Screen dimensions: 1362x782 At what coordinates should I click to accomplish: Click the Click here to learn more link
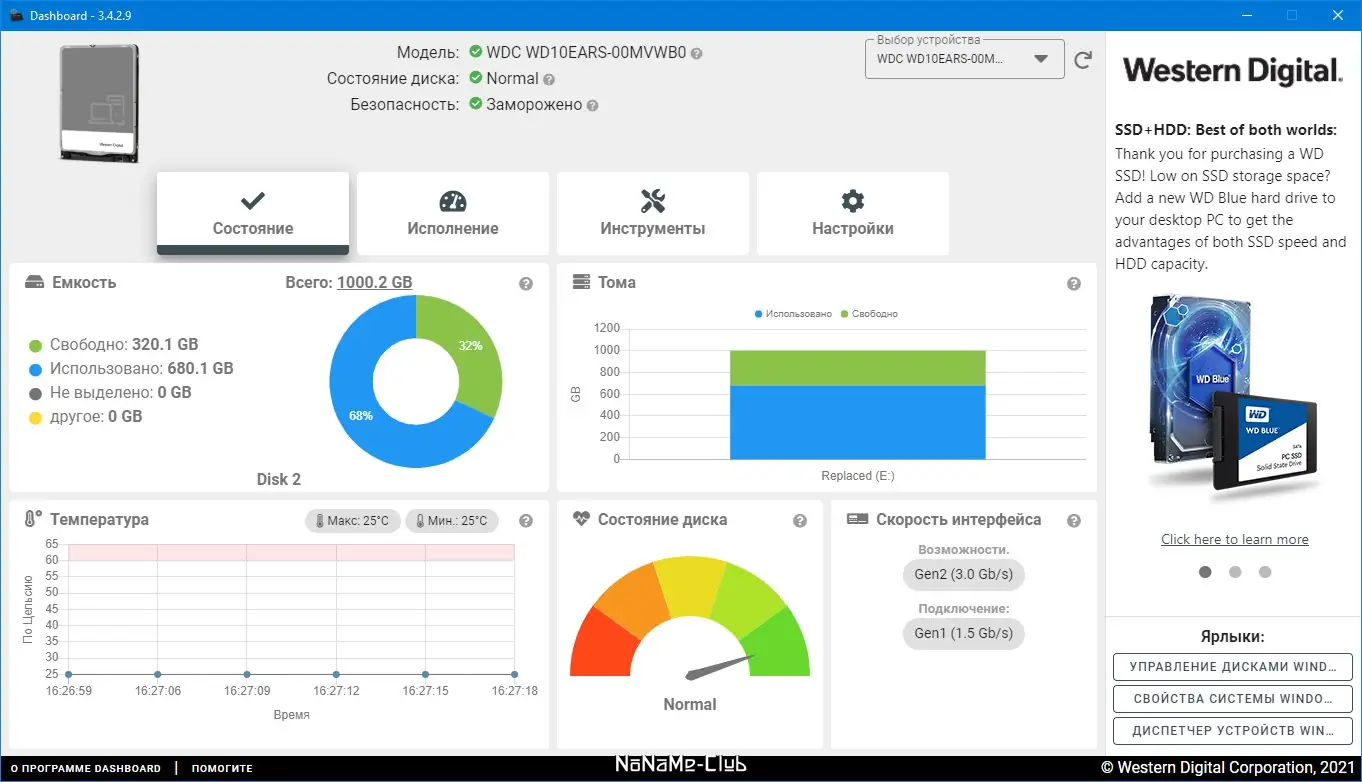1235,540
